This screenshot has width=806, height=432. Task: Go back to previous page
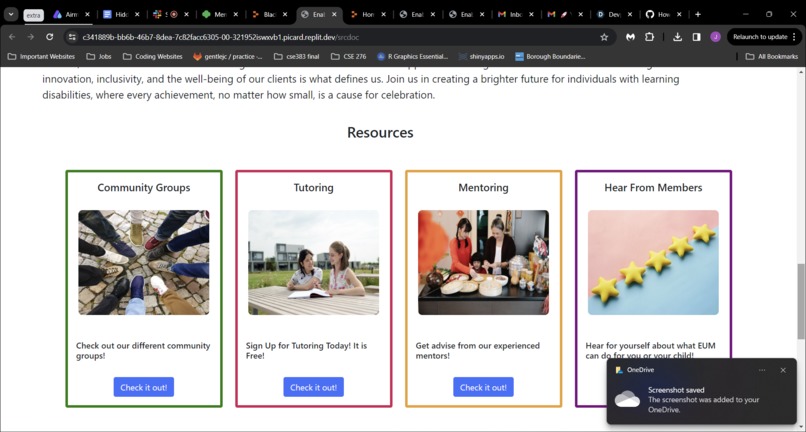click(x=12, y=37)
